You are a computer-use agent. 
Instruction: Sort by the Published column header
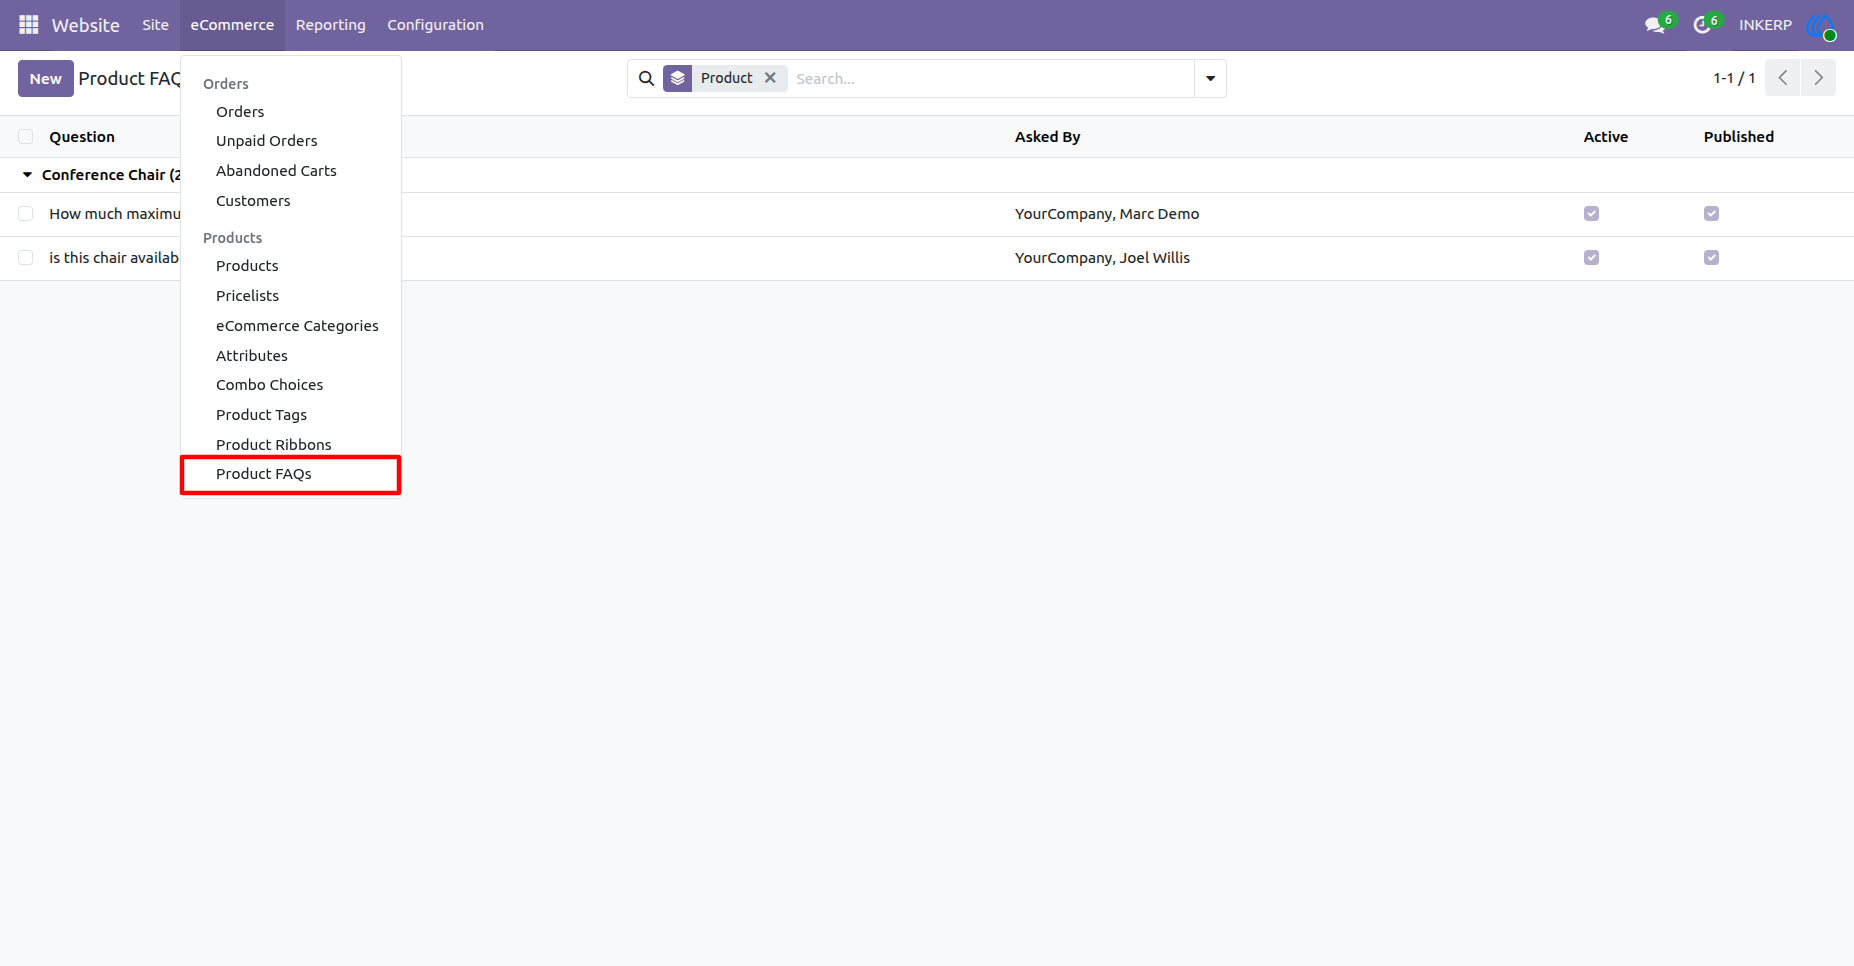click(x=1738, y=137)
